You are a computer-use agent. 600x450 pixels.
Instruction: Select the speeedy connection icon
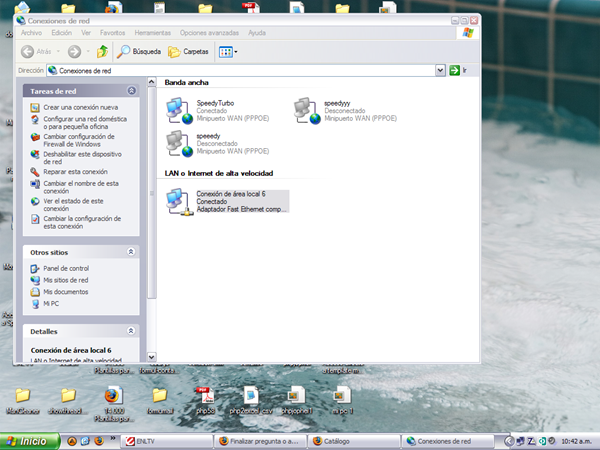point(178,144)
